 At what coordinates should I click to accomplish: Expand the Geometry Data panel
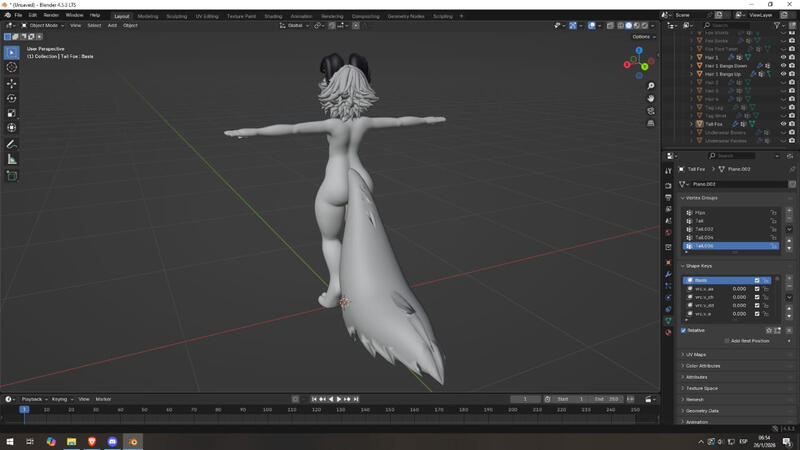(702, 411)
